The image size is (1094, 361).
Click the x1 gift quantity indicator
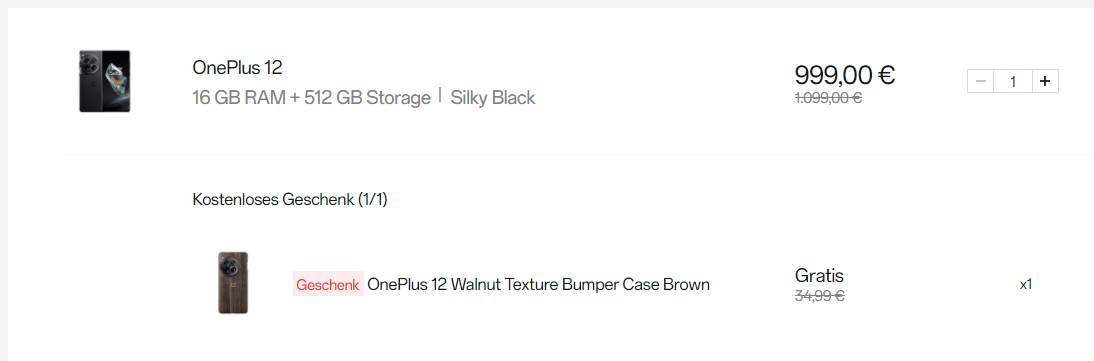(1026, 284)
